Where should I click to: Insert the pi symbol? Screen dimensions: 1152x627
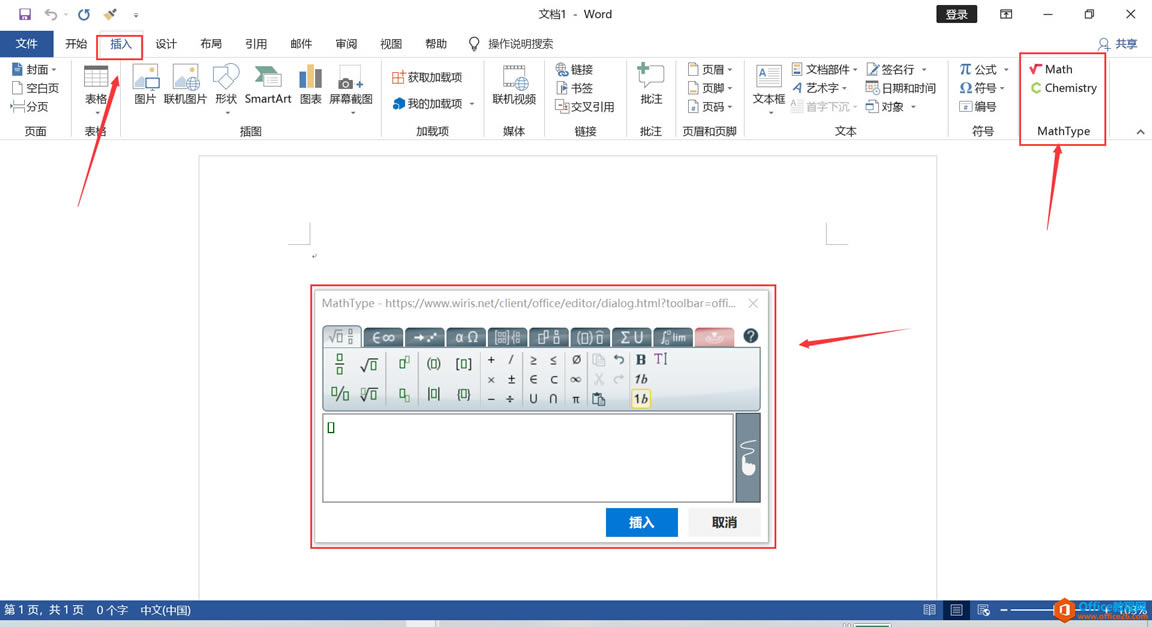tap(575, 399)
